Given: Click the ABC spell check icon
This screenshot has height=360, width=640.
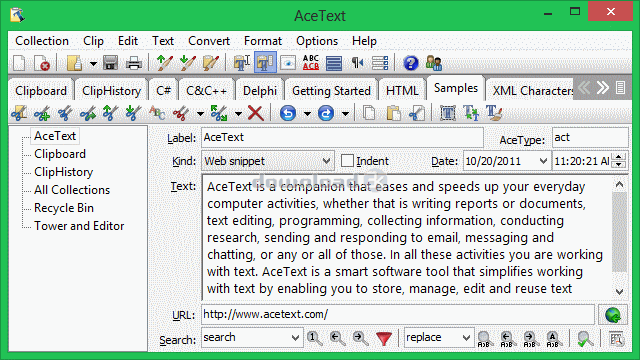Looking at the screenshot, I should [x=311, y=63].
